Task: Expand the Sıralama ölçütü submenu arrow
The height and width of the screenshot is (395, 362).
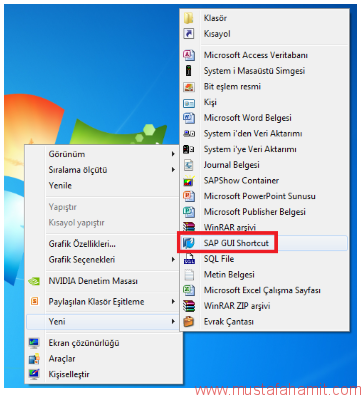Action: click(173, 170)
